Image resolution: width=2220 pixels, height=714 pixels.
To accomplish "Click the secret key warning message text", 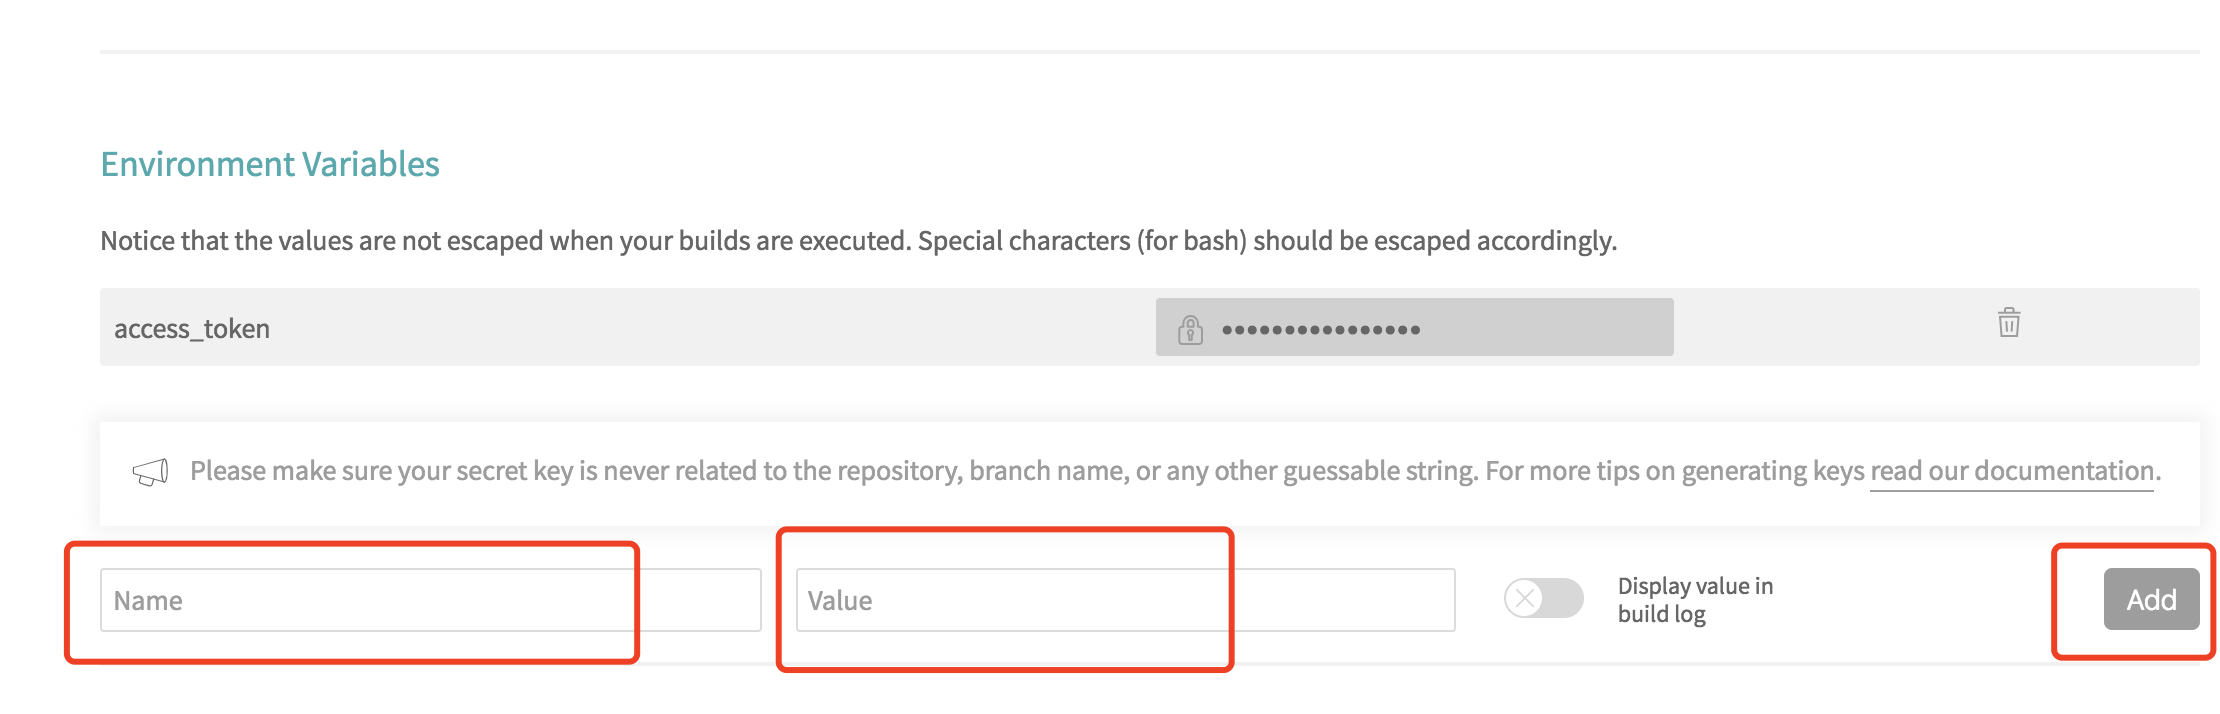I will click(1175, 471).
